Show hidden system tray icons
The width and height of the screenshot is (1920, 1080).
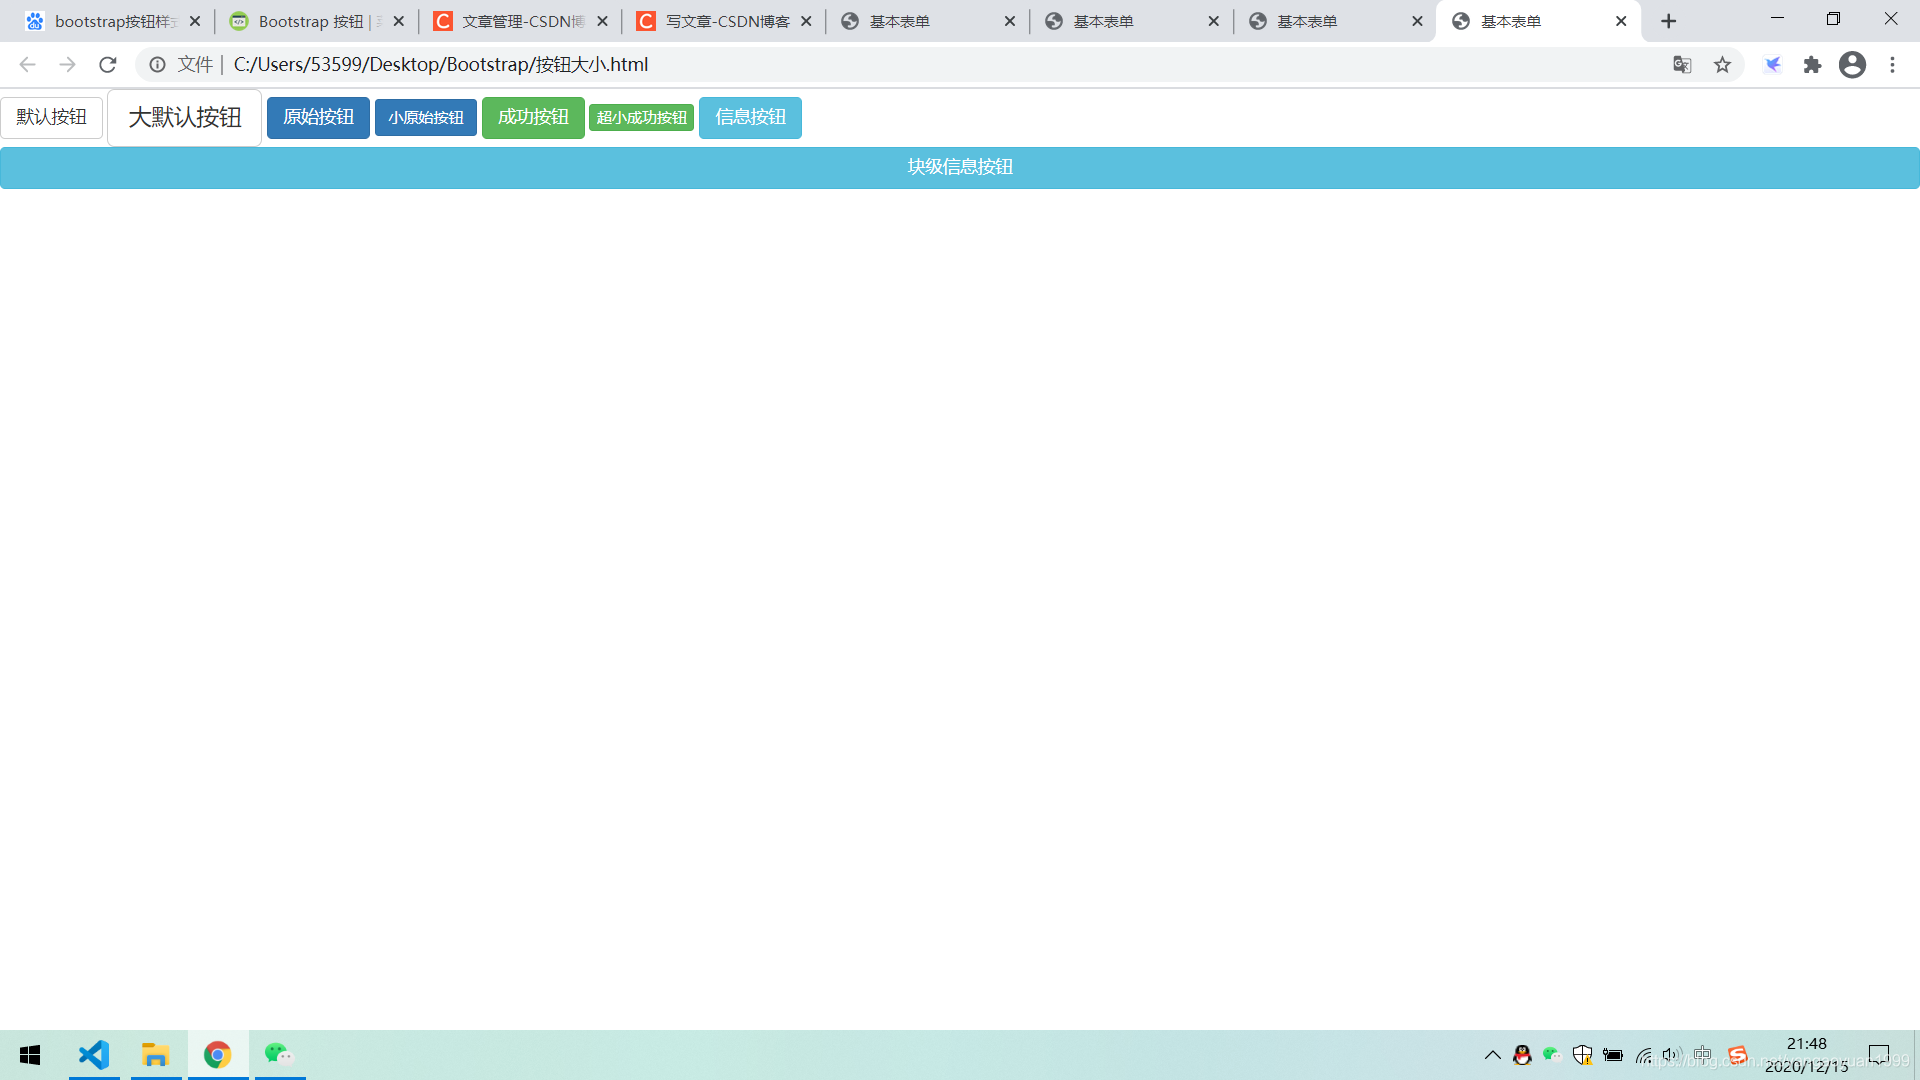click(1492, 1055)
